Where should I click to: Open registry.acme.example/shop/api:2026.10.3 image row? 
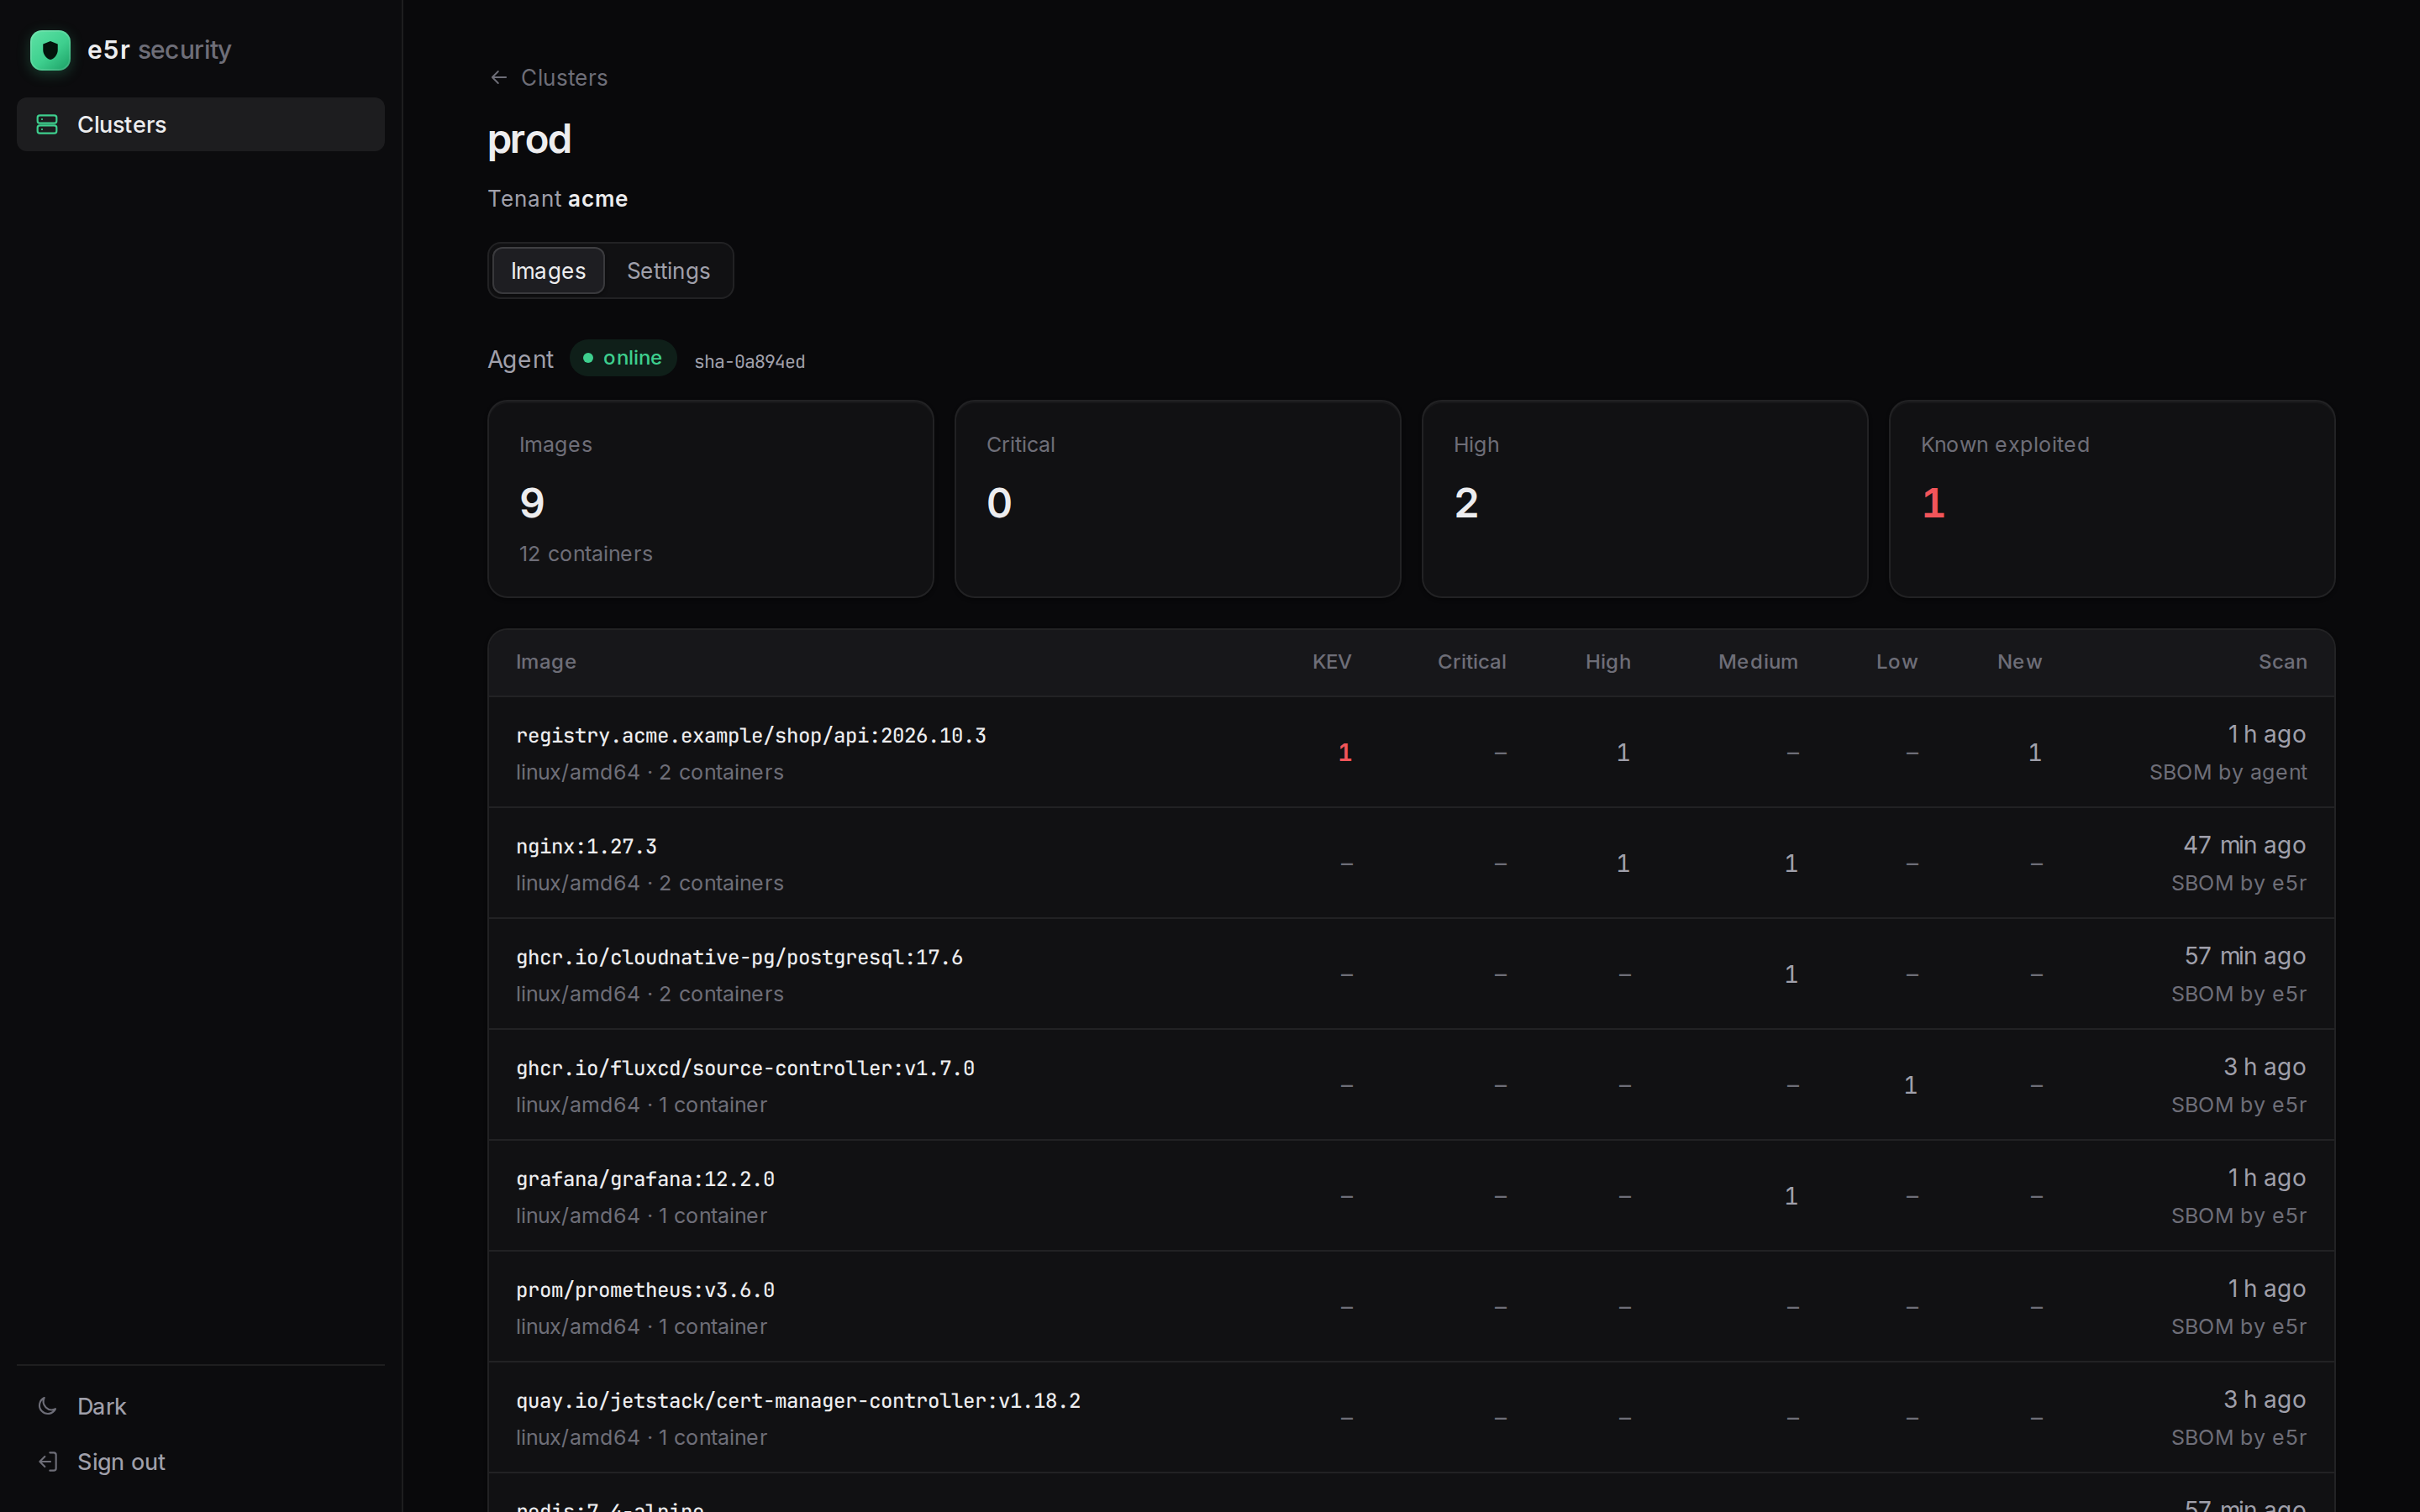(x=1411, y=752)
